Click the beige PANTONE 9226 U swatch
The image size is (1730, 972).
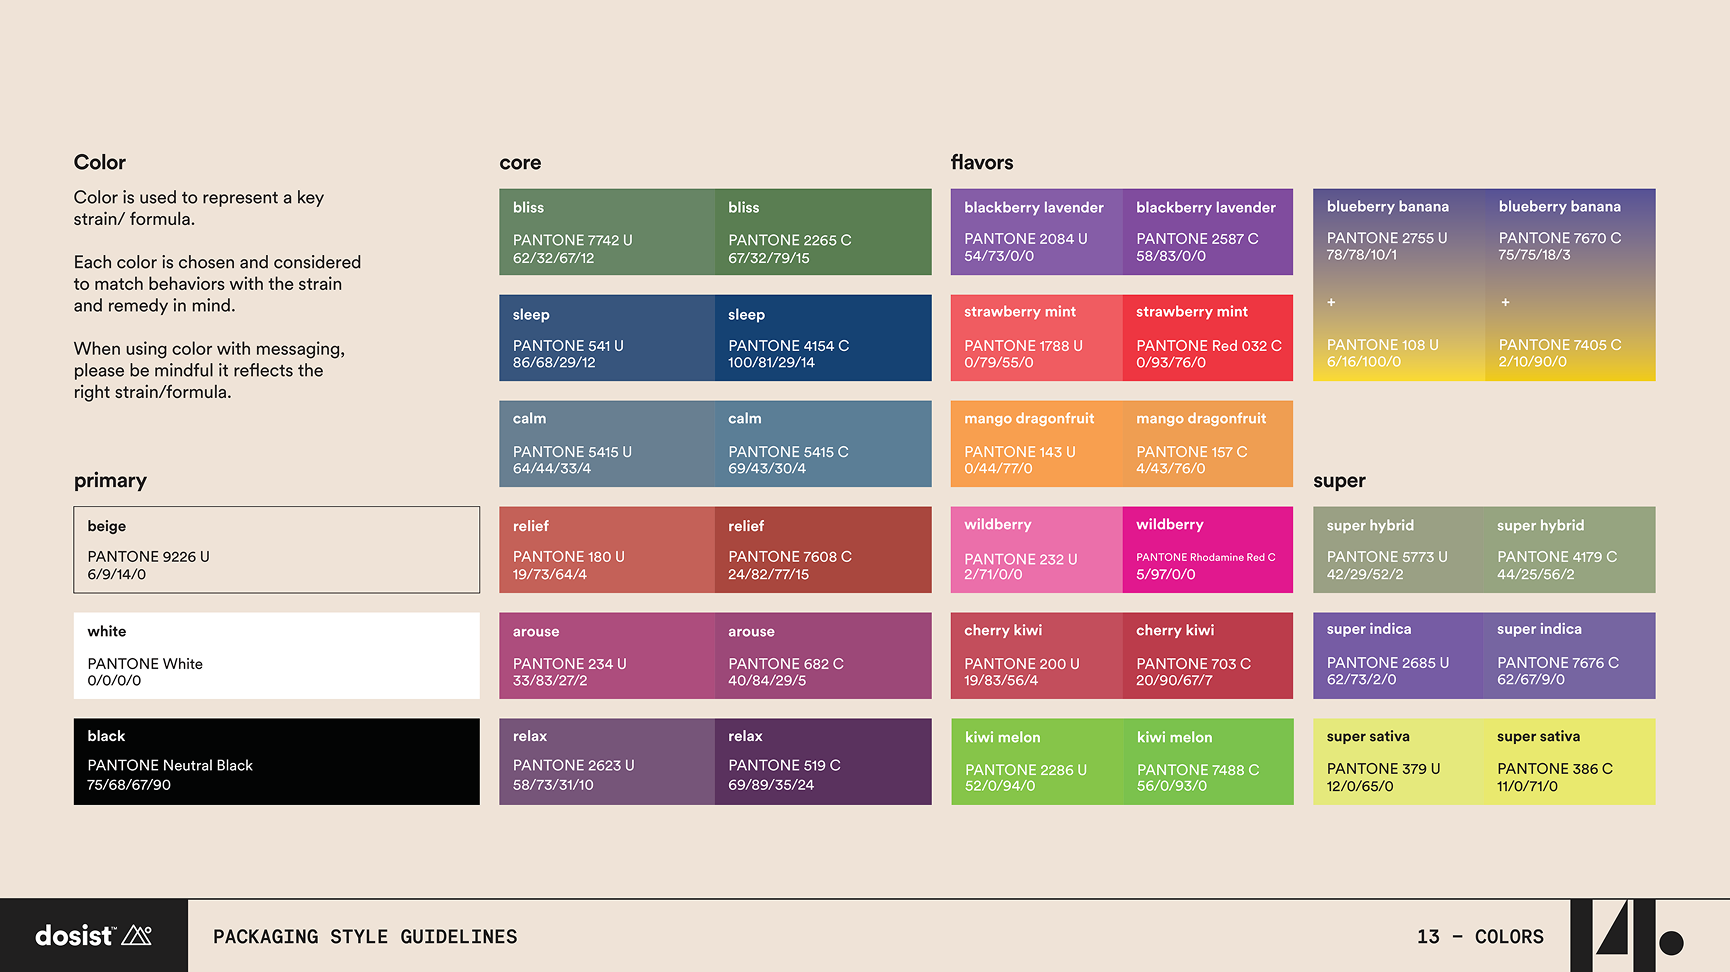click(x=277, y=550)
